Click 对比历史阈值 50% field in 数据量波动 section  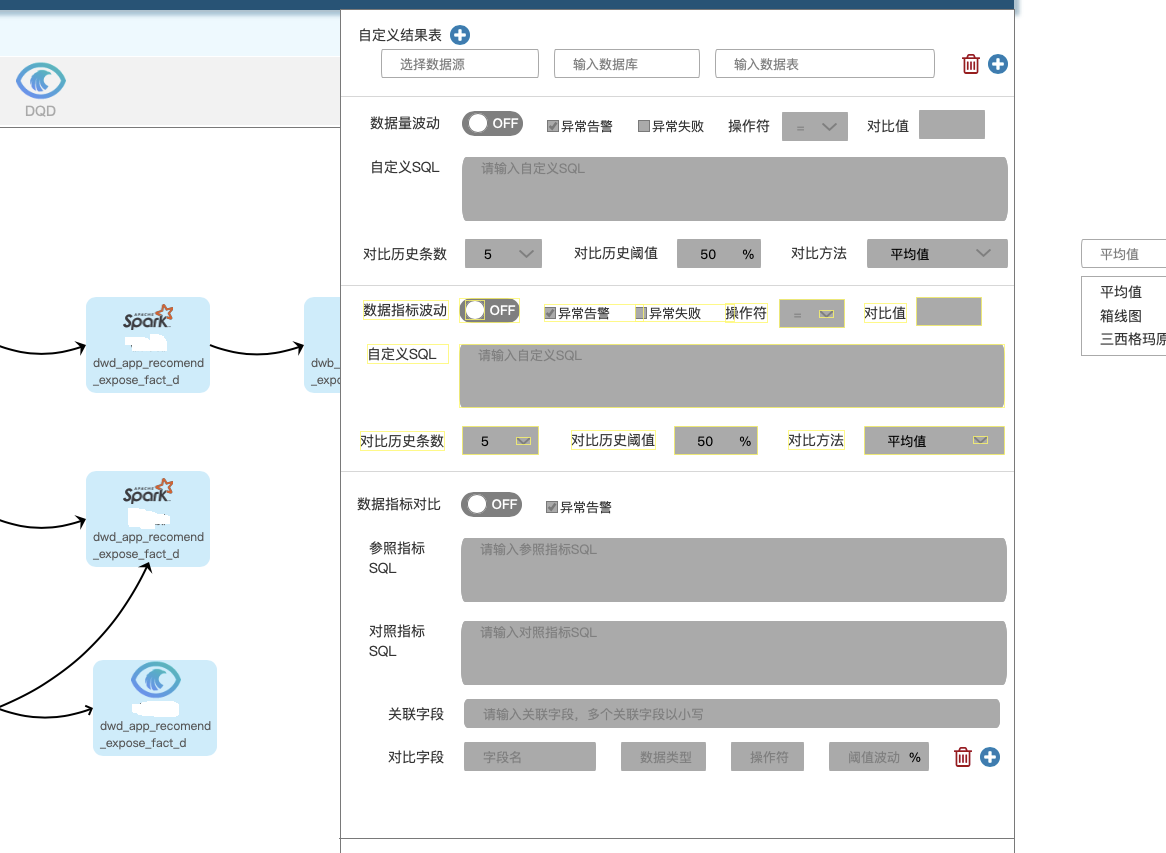pos(718,254)
